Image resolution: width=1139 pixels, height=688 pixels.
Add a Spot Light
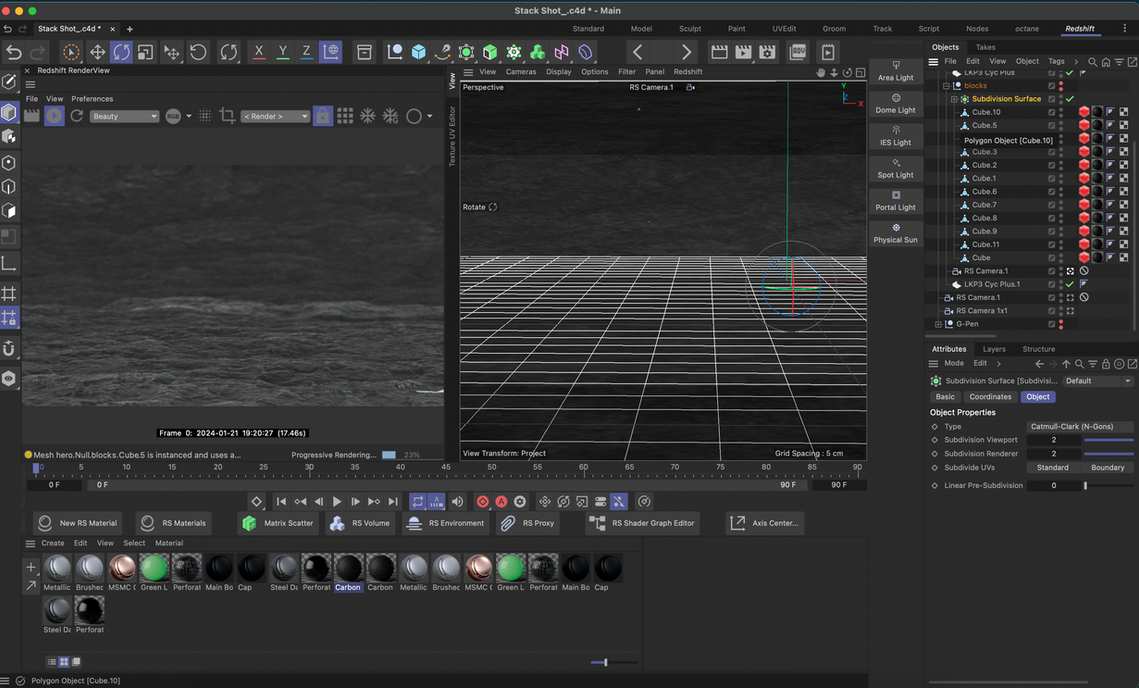tap(895, 169)
